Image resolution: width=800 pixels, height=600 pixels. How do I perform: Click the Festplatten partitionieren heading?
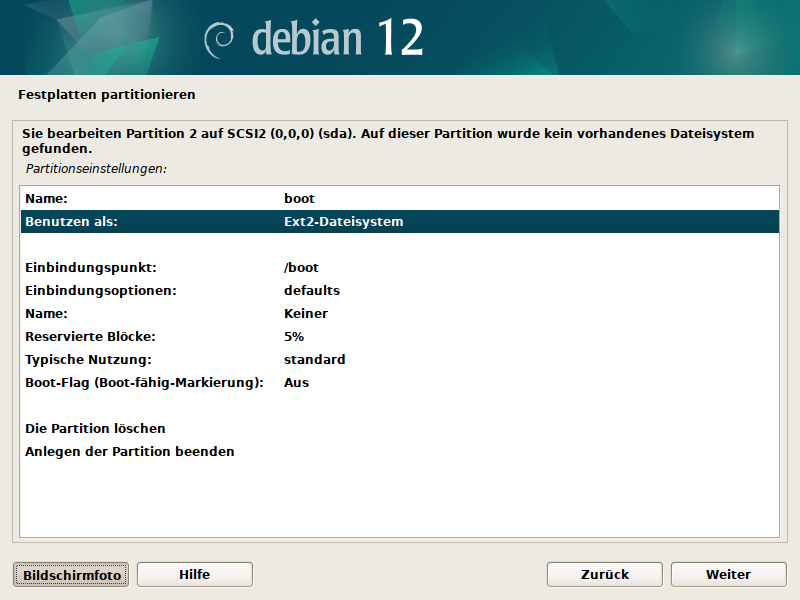point(106,95)
